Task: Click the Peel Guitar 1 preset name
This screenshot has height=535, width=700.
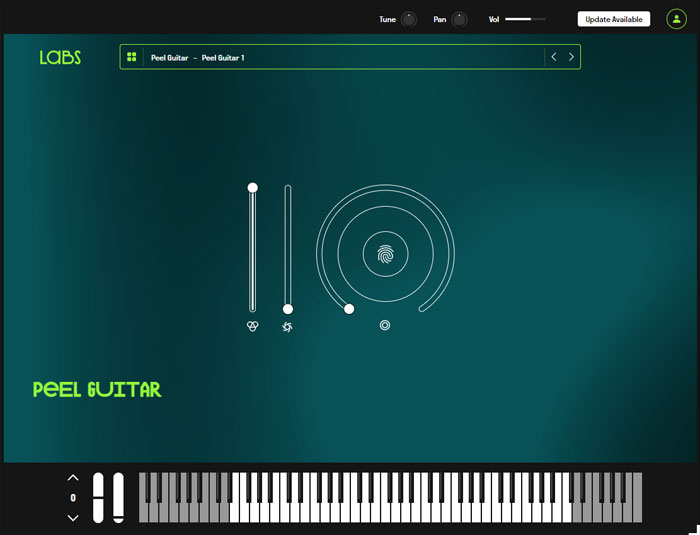Action: coord(223,58)
